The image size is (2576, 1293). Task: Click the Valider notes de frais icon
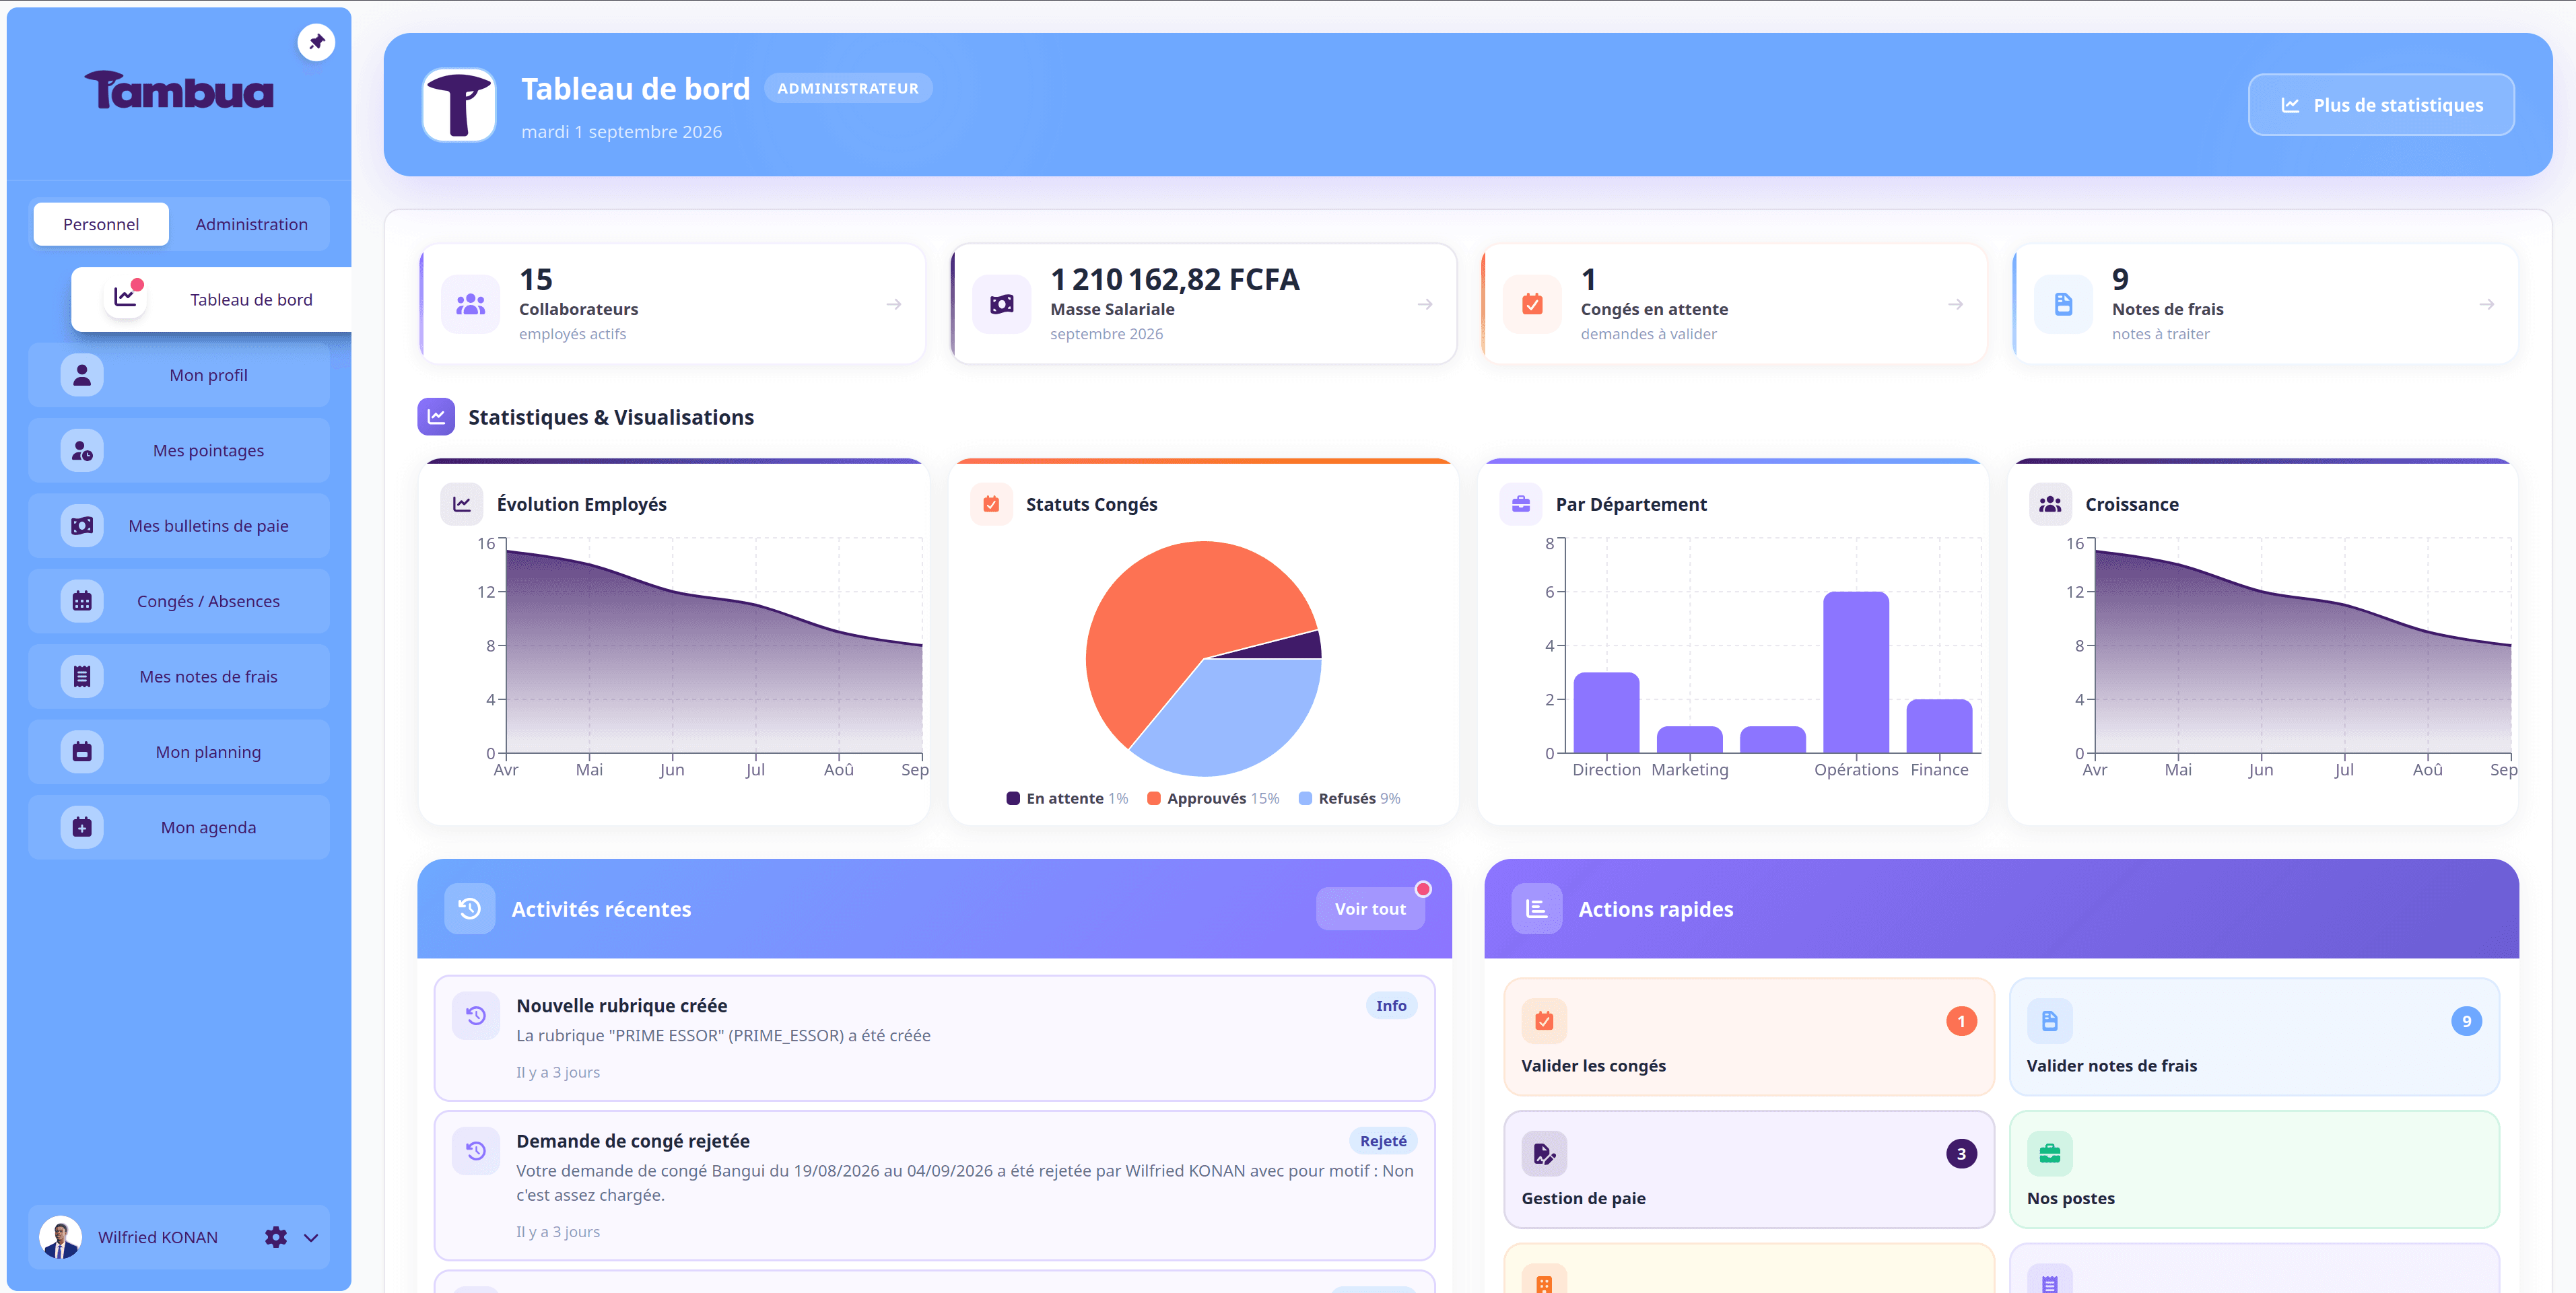tap(2049, 1021)
